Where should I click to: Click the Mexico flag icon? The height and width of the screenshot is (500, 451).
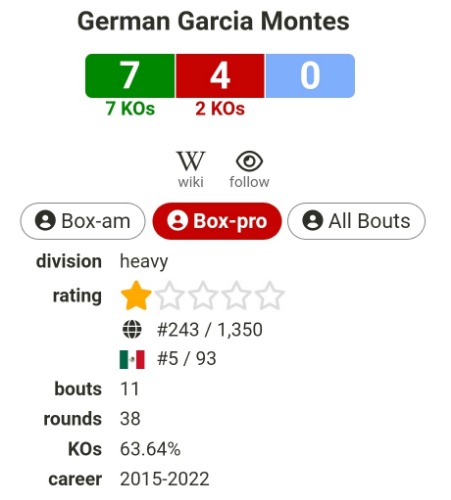coord(132,359)
